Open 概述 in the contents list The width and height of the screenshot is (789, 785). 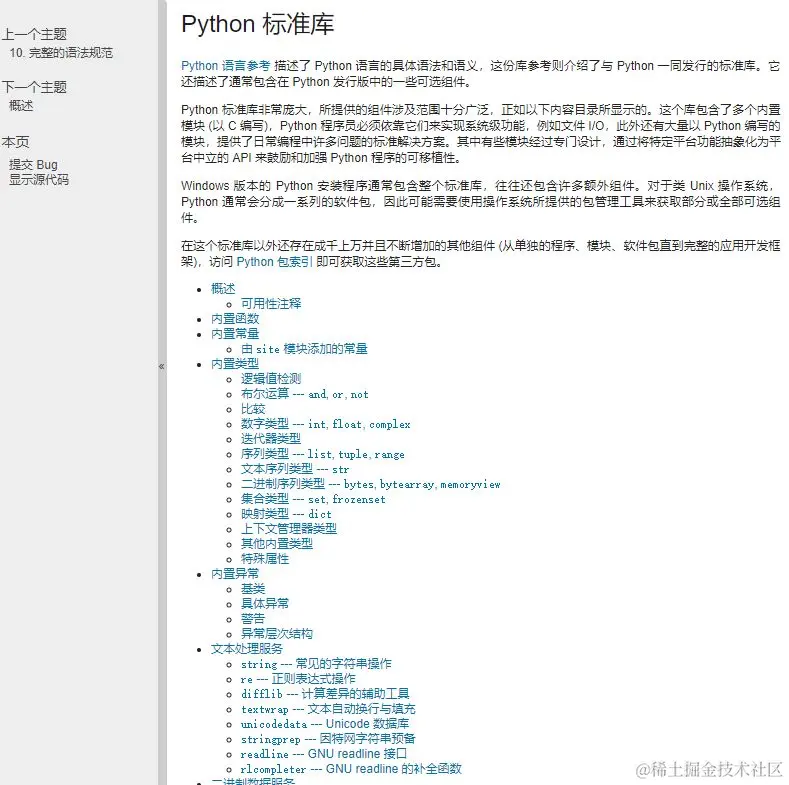(223, 288)
